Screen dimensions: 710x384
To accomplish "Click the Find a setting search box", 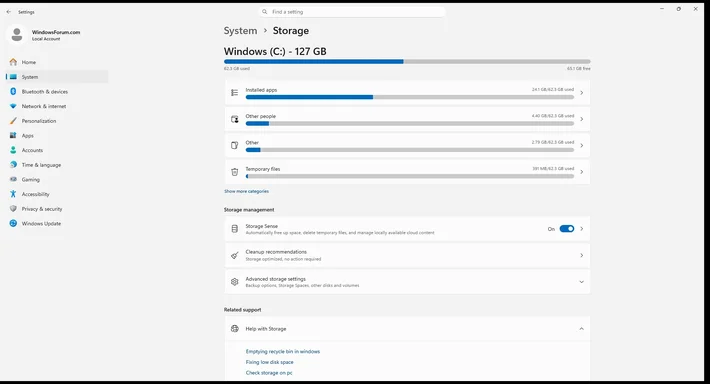I will tap(352, 12).
